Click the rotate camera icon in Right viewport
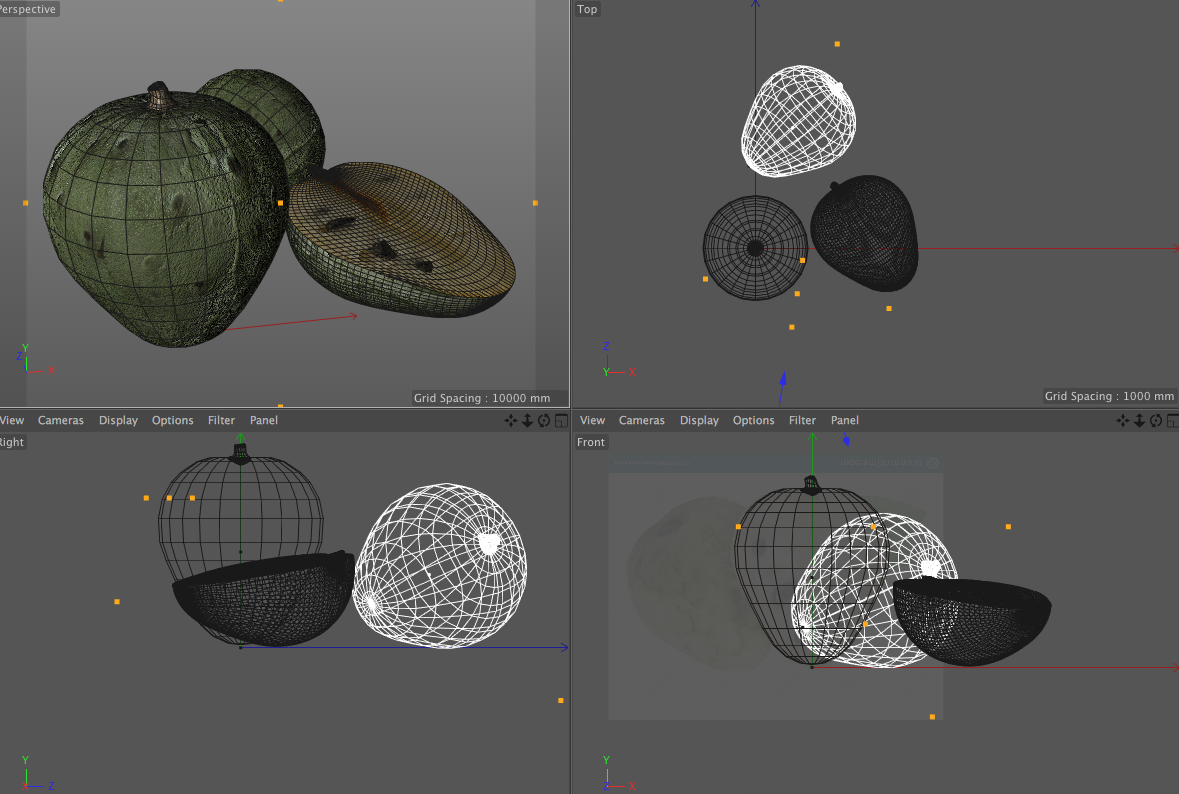 click(543, 421)
